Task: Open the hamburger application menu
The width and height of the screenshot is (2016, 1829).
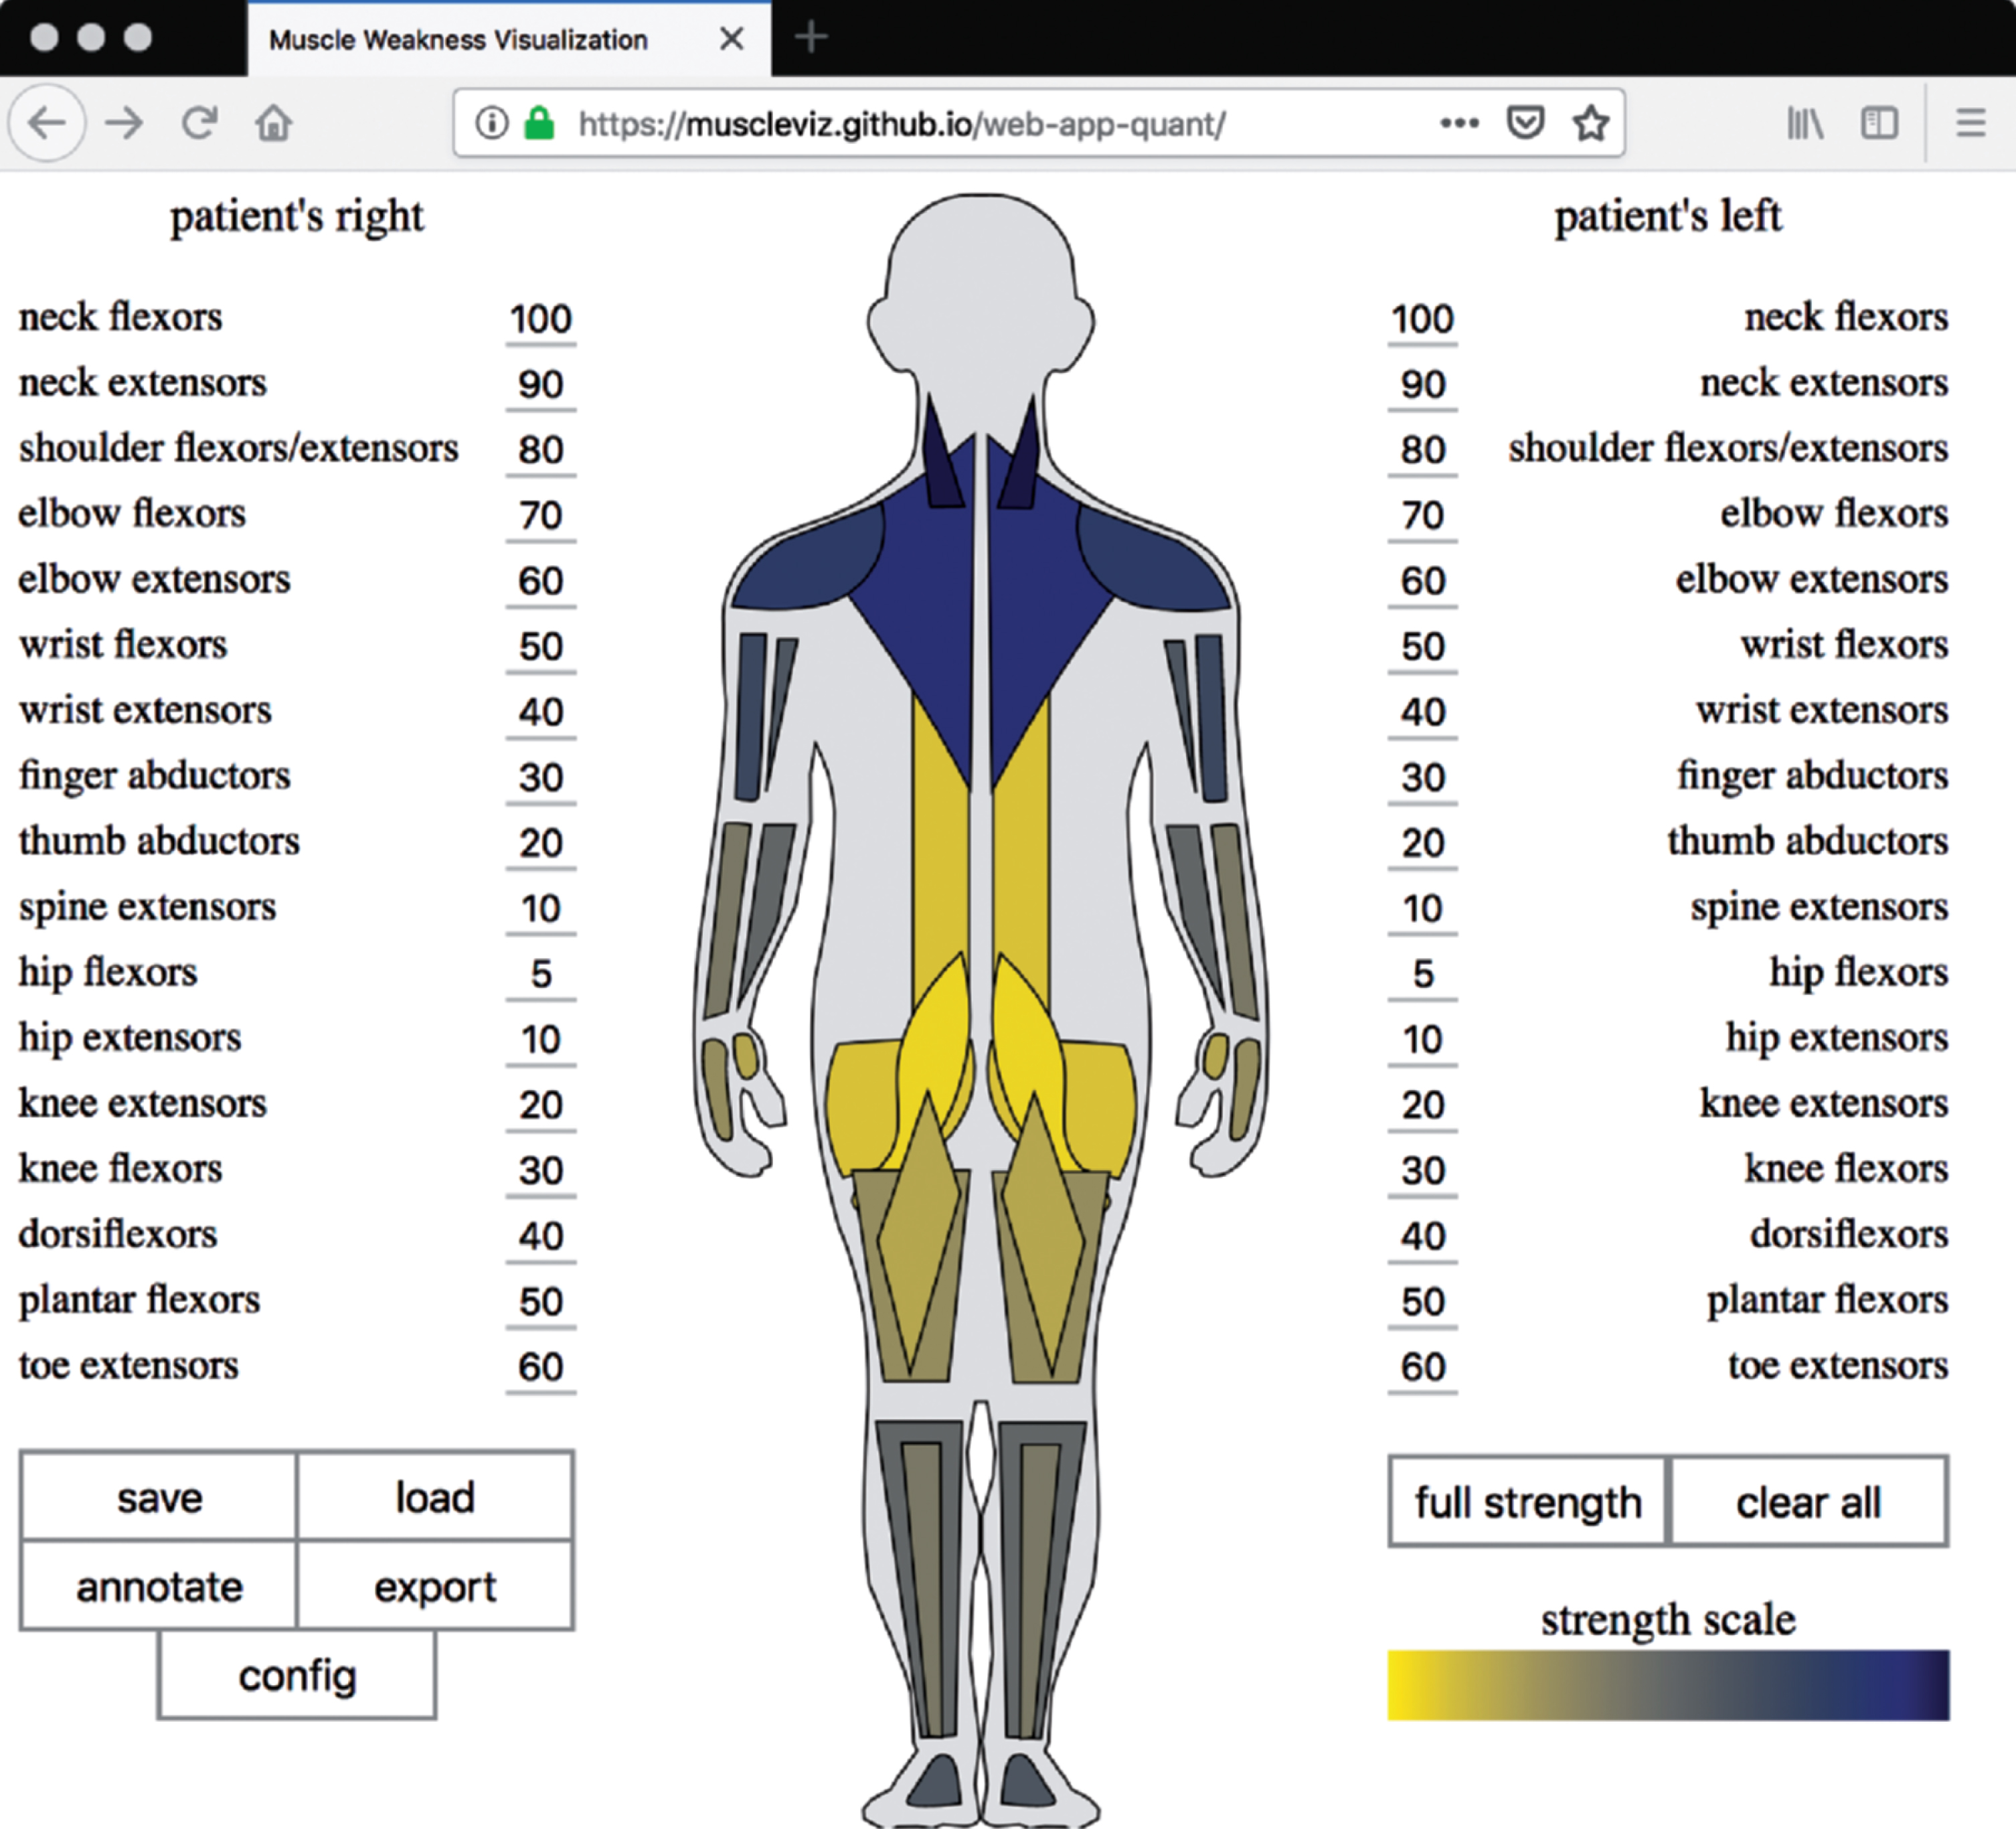Action: (1971, 124)
